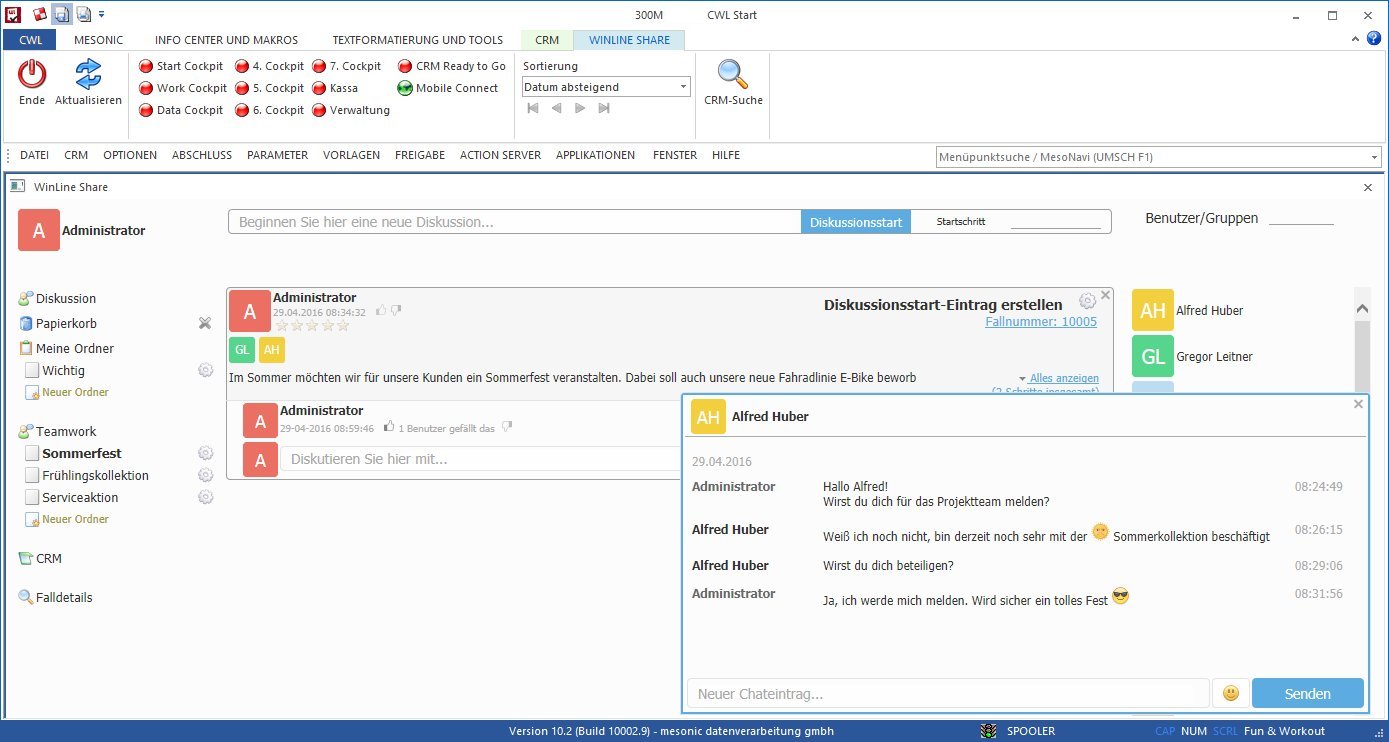The height and width of the screenshot is (742, 1389).
Task: Open the Fallnummer: 10005 link
Action: pyautogui.click(x=1040, y=322)
